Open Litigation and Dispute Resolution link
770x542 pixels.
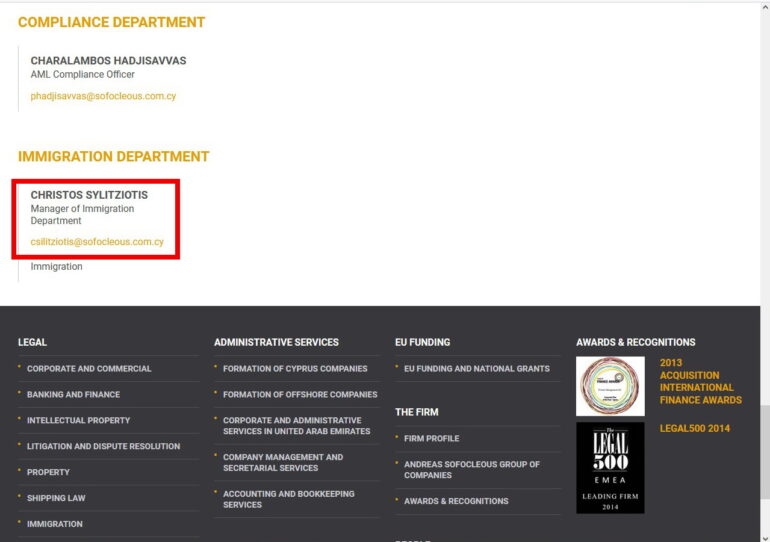104,446
